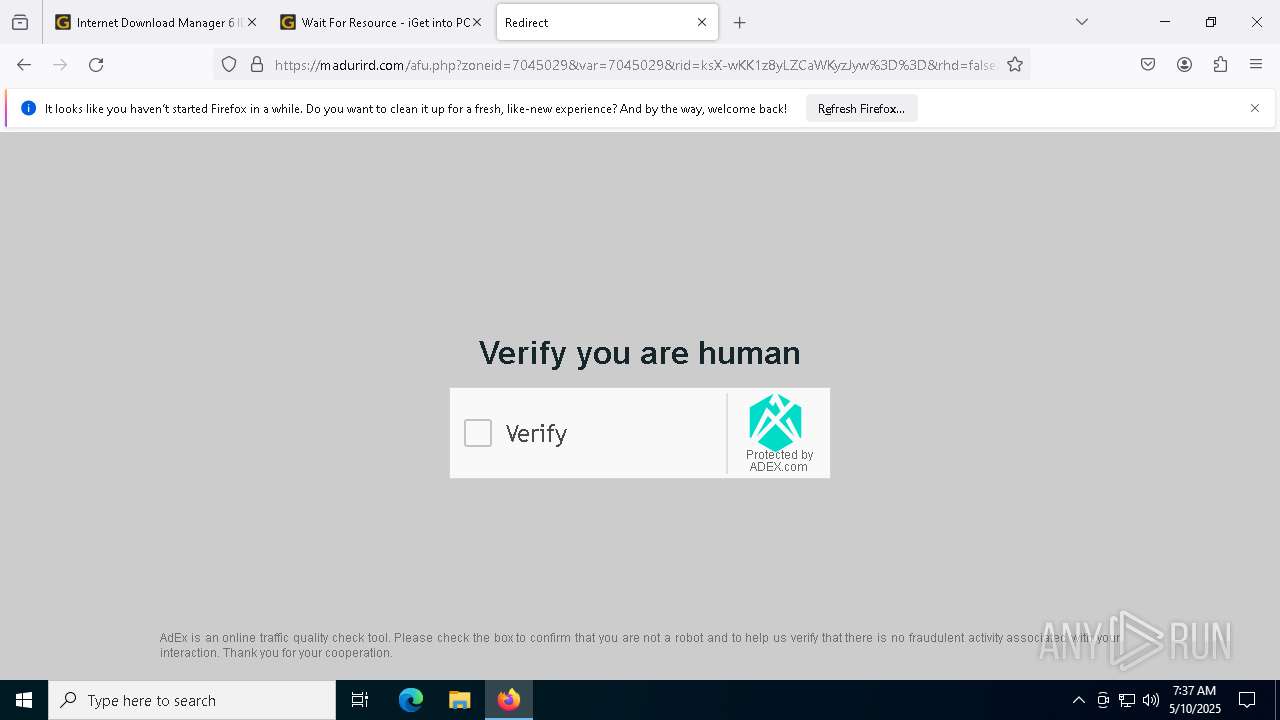Save page to Pocket
The height and width of the screenshot is (720, 1280).
[x=1148, y=65]
